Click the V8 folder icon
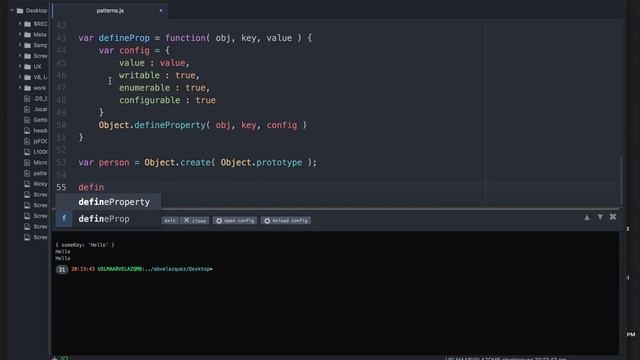The height and width of the screenshot is (360, 640). (x=27, y=77)
